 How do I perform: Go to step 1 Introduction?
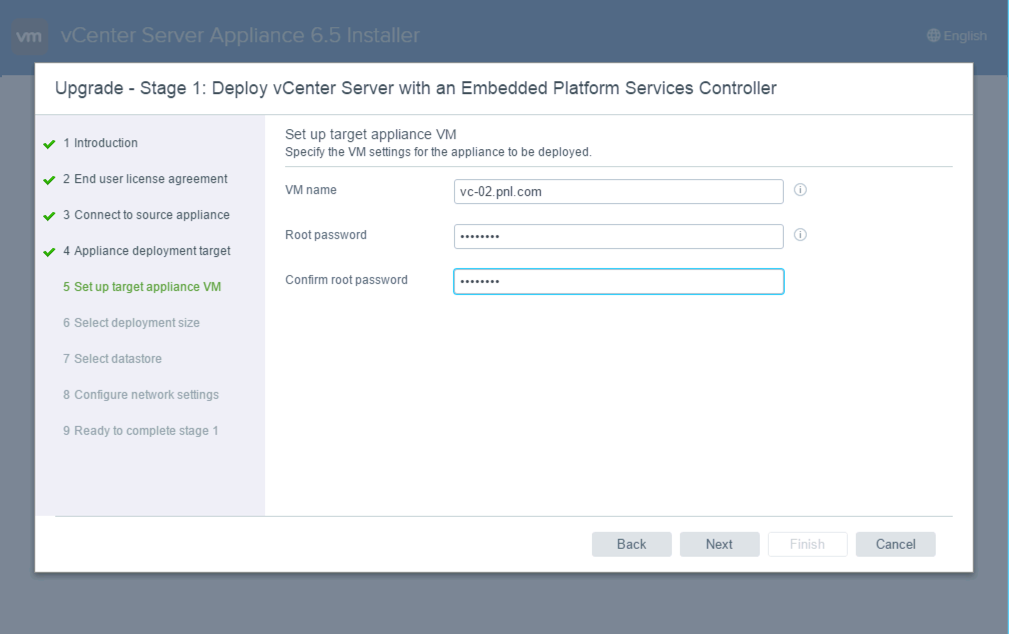100,143
